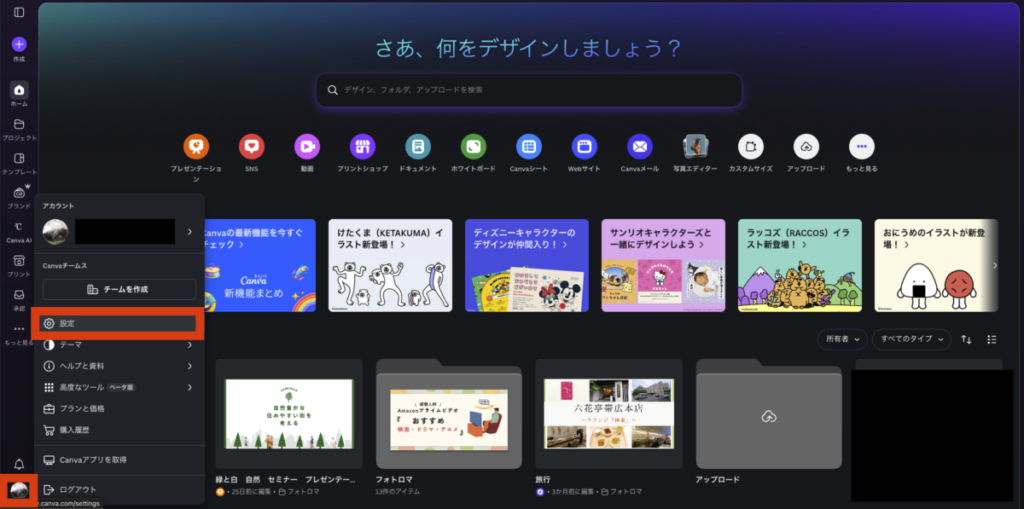Choose Custom Size (カスタムサイズ) icon
1024x509 pixels.
pyautogui.click(x=751, y=146)
